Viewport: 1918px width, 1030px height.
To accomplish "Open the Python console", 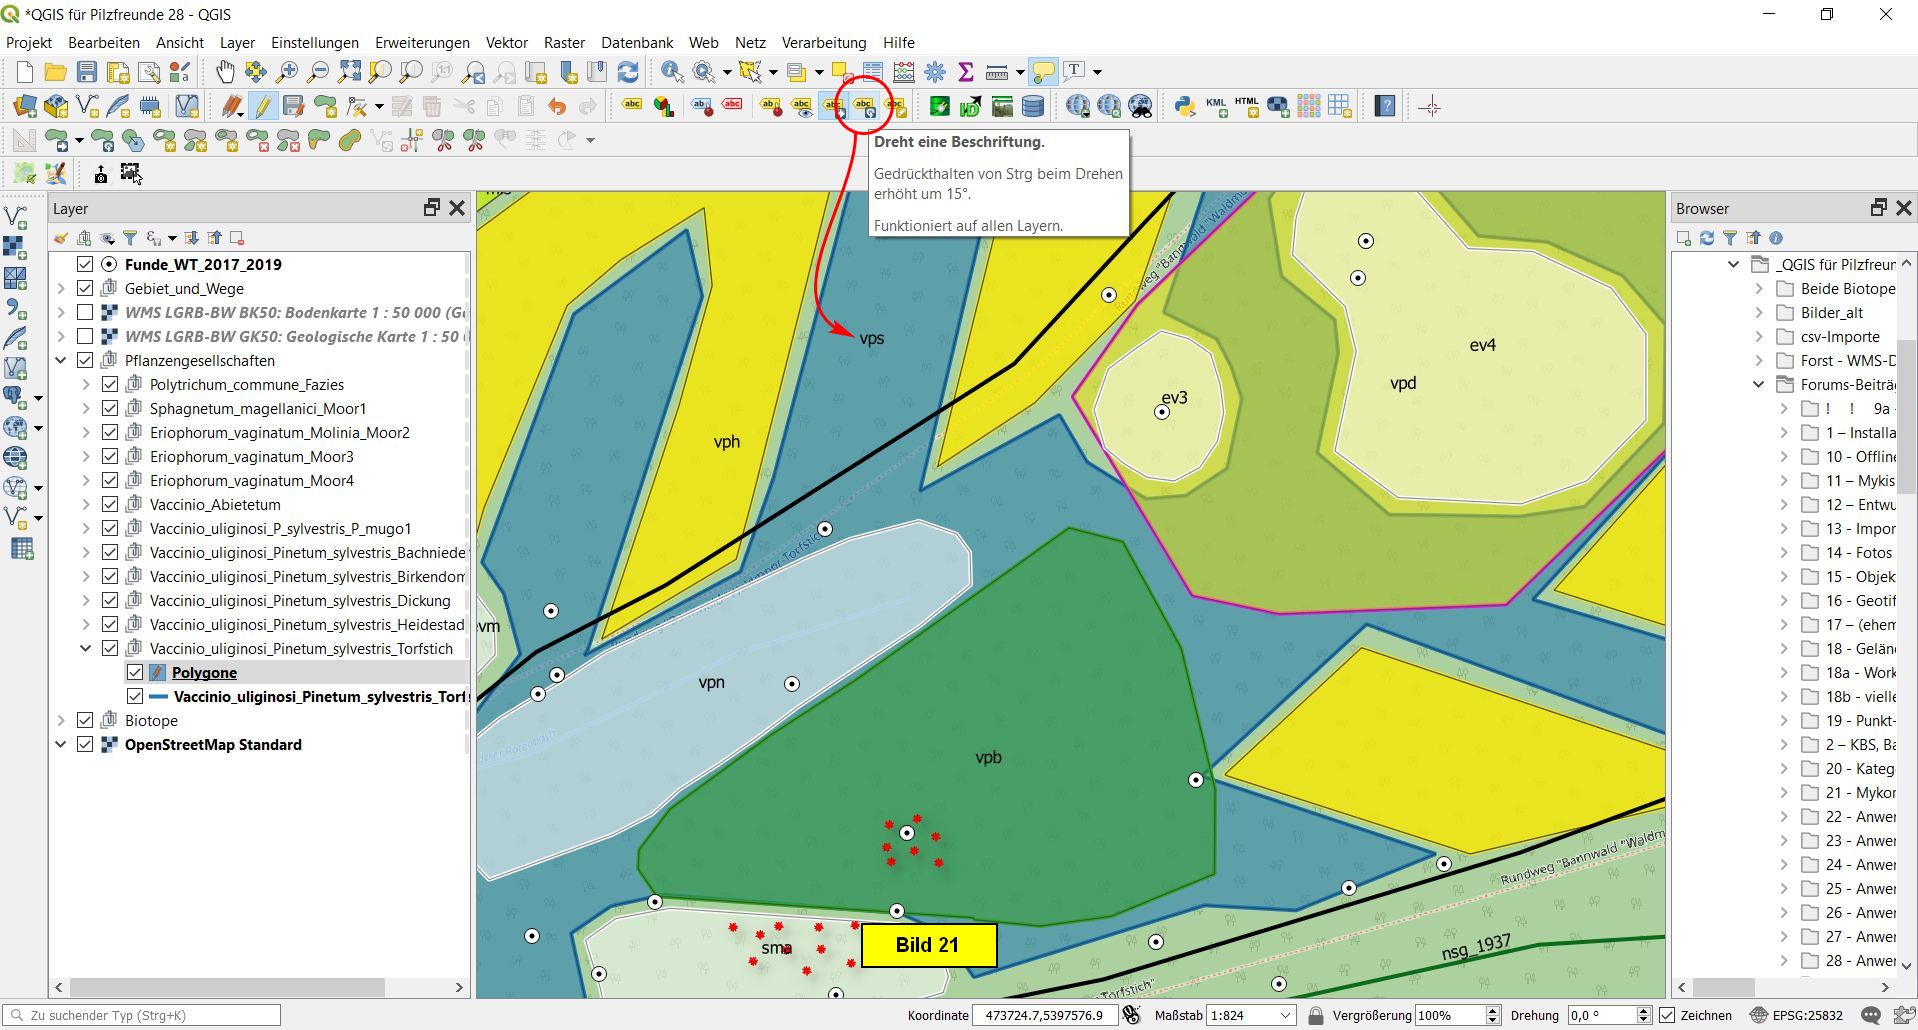I will 1185,107.
